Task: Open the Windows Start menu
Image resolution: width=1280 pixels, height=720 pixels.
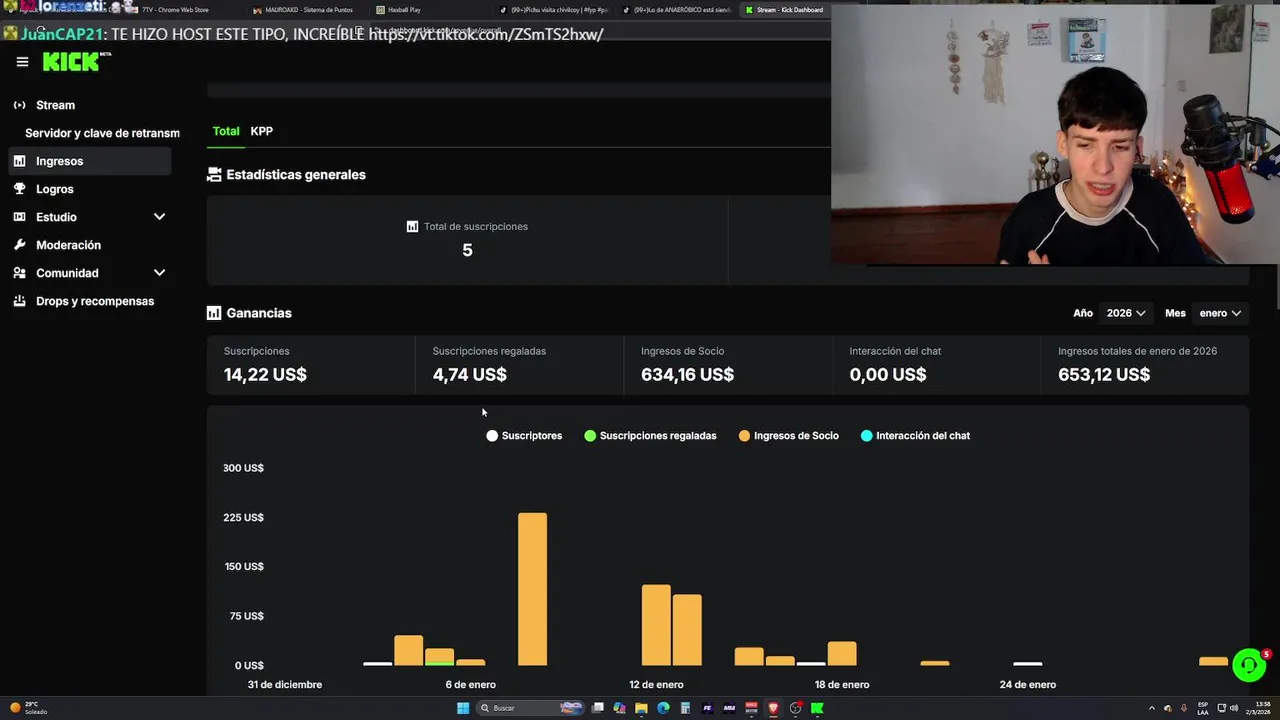Action: click(463, 708)
